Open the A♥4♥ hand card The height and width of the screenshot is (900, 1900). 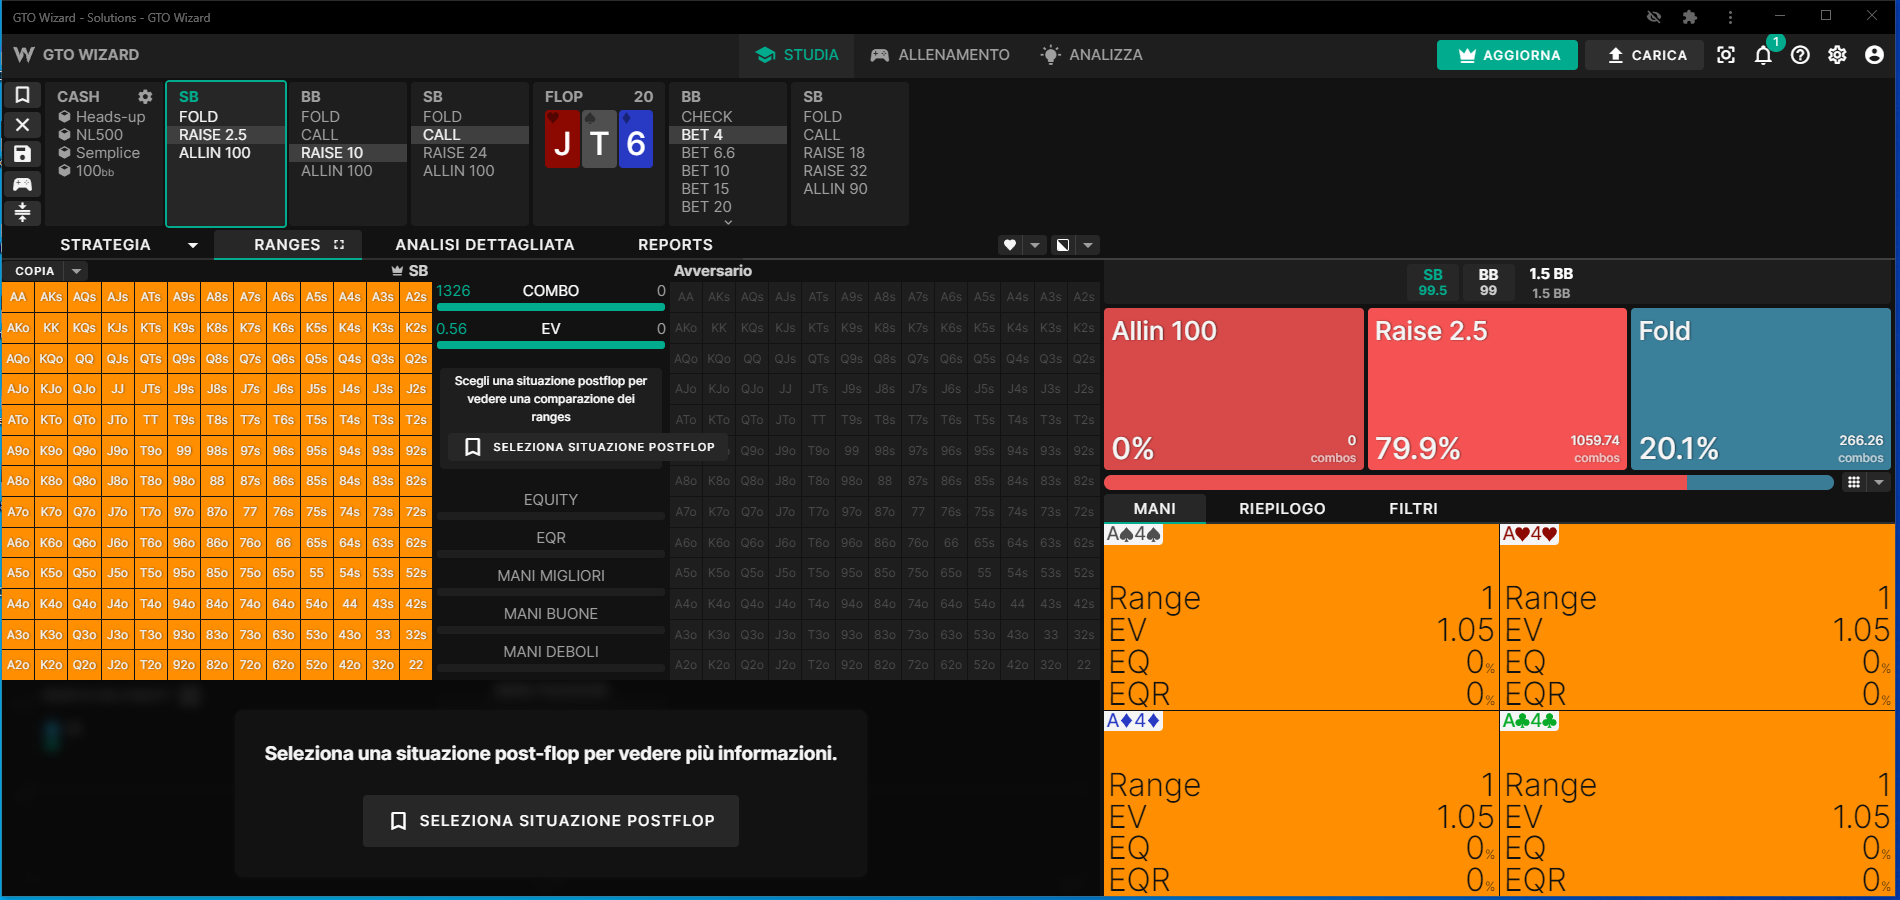point(1697,617)
